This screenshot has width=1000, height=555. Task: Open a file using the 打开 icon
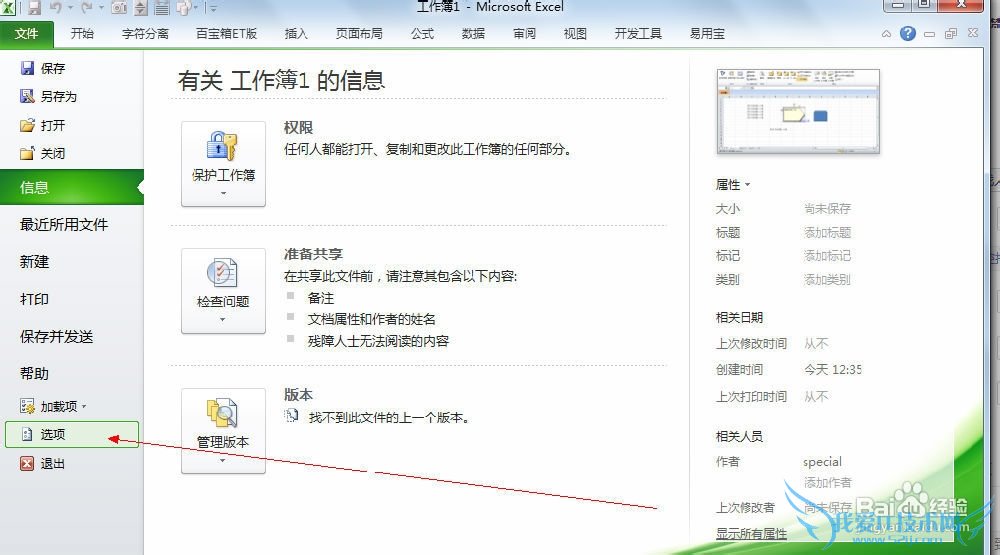pos(27,125)
